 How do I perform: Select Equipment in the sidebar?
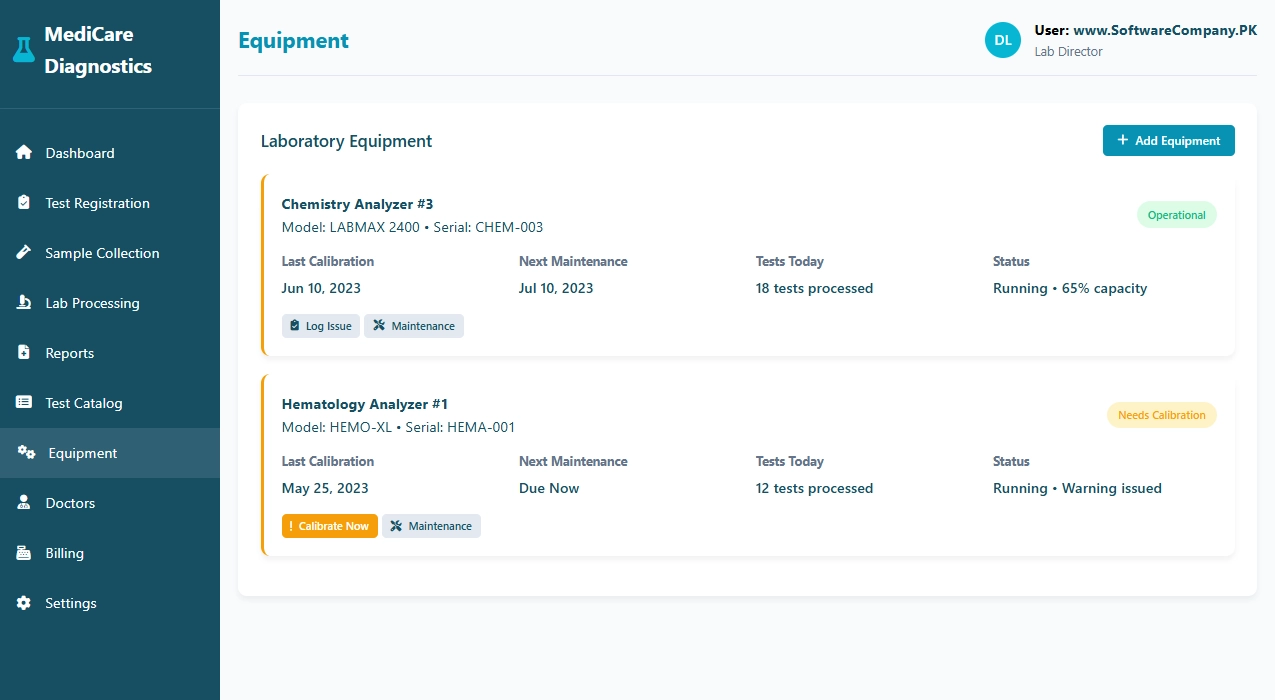[82, 453]
